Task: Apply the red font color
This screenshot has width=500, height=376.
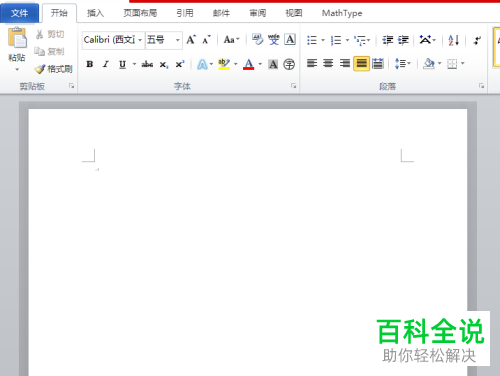Action: pos(249,64)
